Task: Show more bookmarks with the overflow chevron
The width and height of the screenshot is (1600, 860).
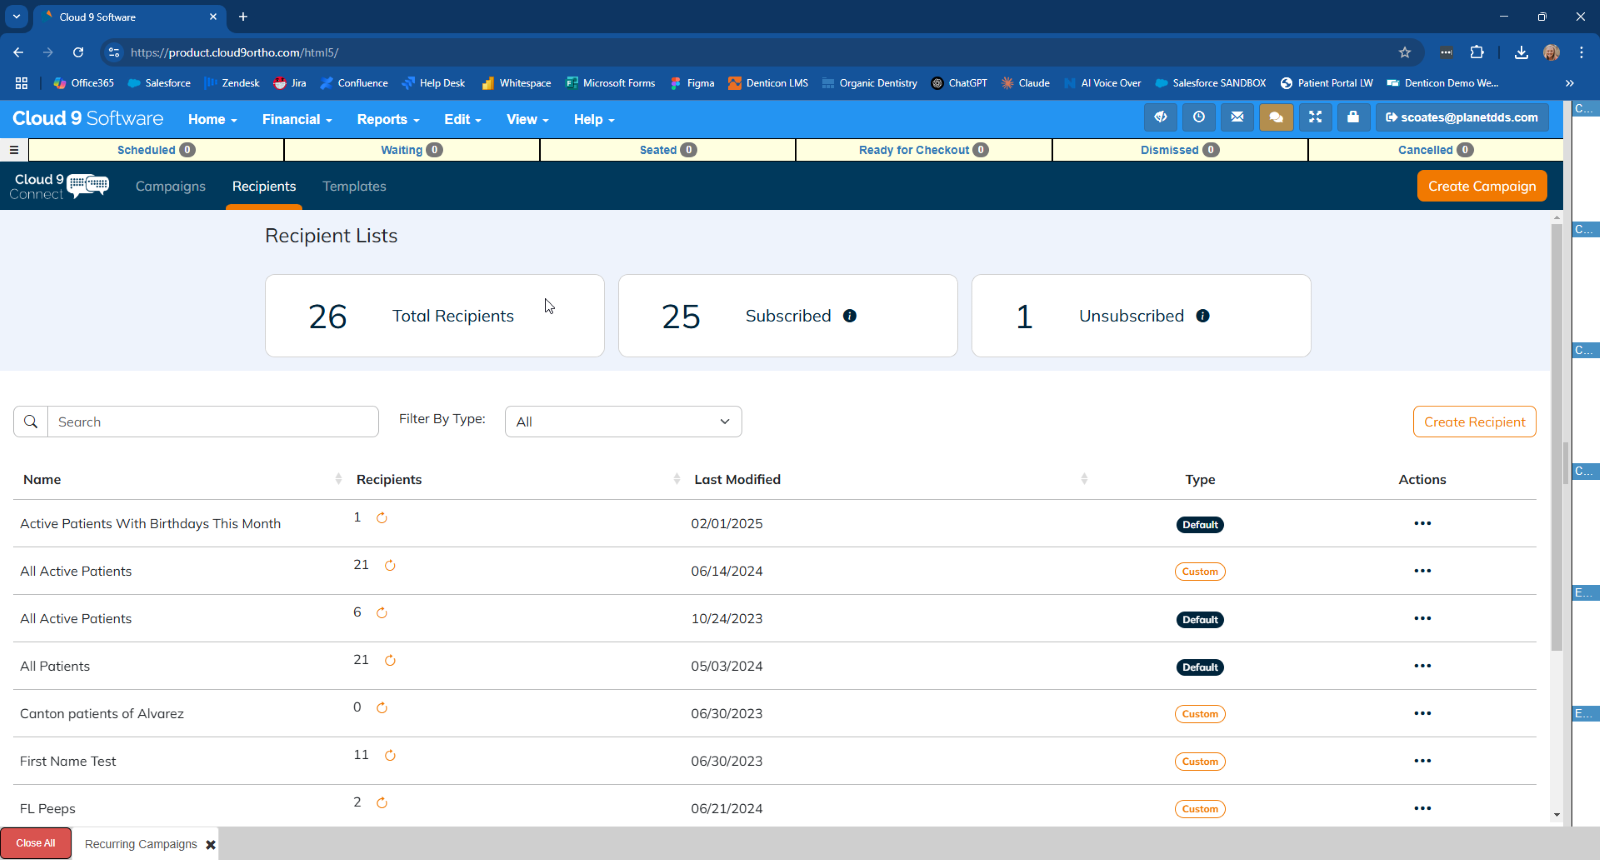Action: 1569,83
